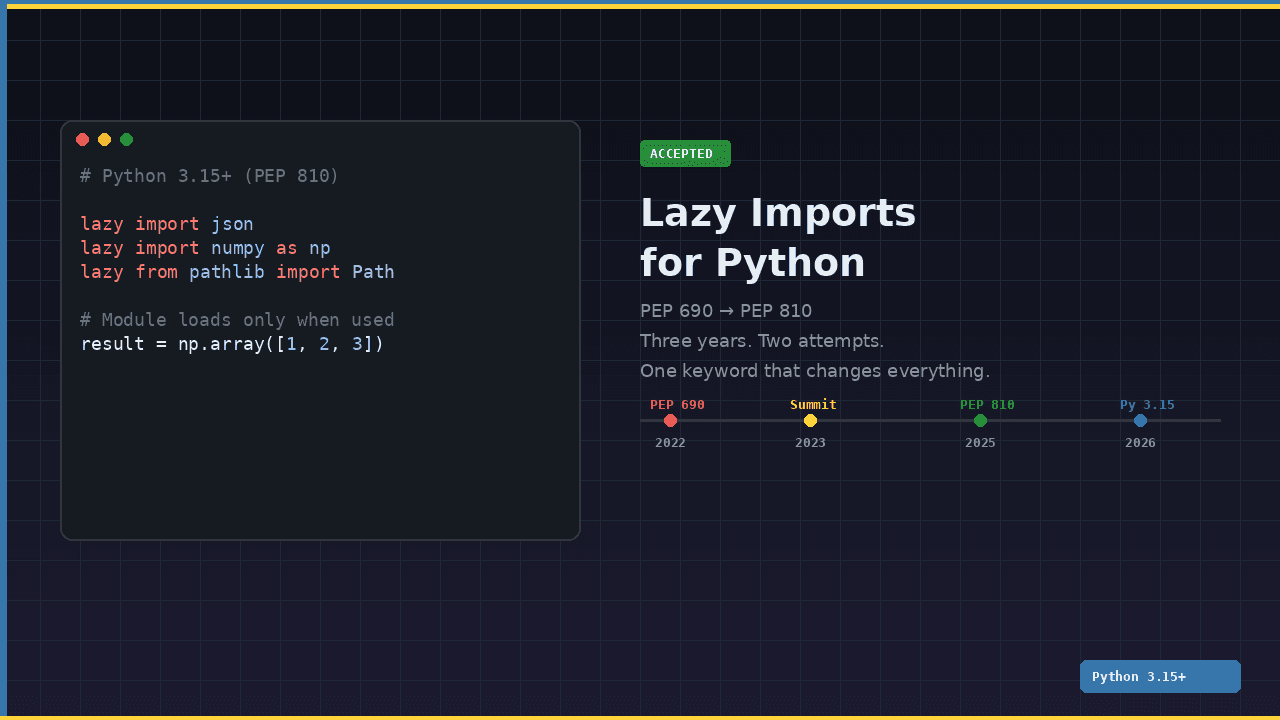The height and width of the screenshot is (720, 1280).
Task: Click the green traffic-light dot on code window
Action: (126, 139)
